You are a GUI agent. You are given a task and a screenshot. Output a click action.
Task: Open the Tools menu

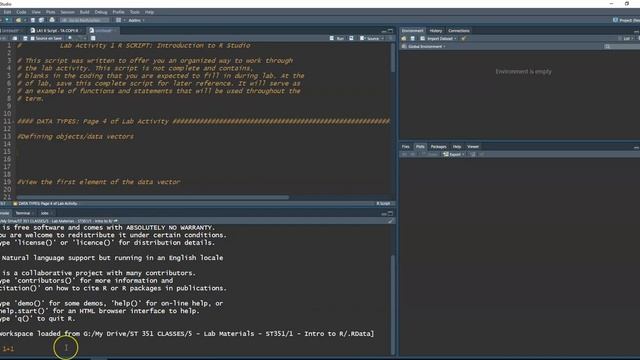click(135, 12)
